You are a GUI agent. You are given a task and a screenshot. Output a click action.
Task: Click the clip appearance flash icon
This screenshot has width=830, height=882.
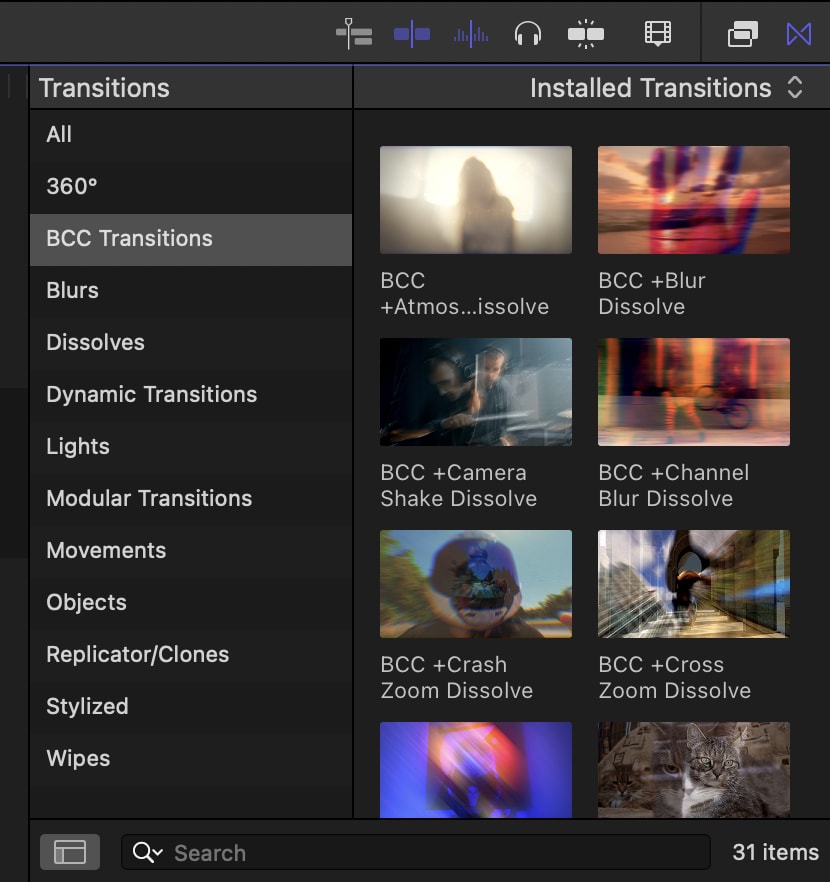[586, 34]
